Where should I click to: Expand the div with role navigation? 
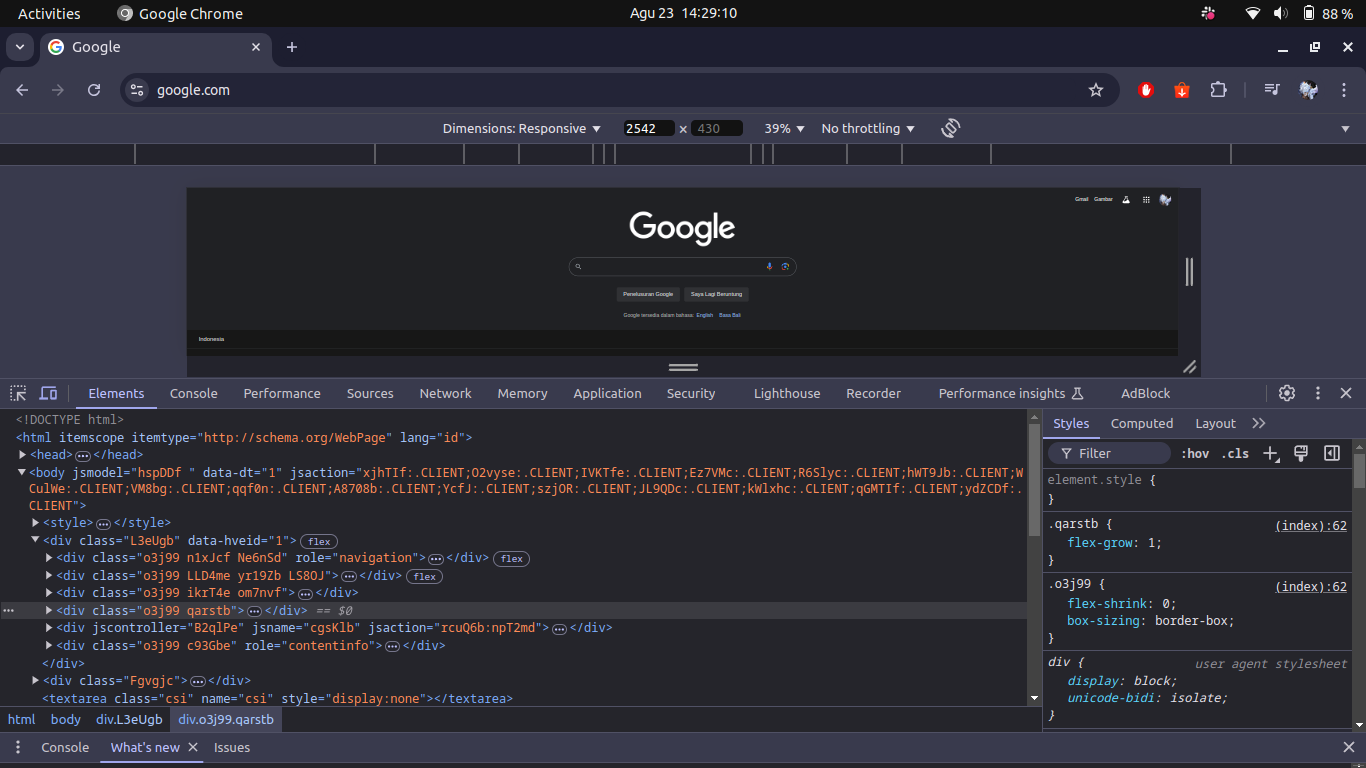pyautogui.click(x=50, y=558)
